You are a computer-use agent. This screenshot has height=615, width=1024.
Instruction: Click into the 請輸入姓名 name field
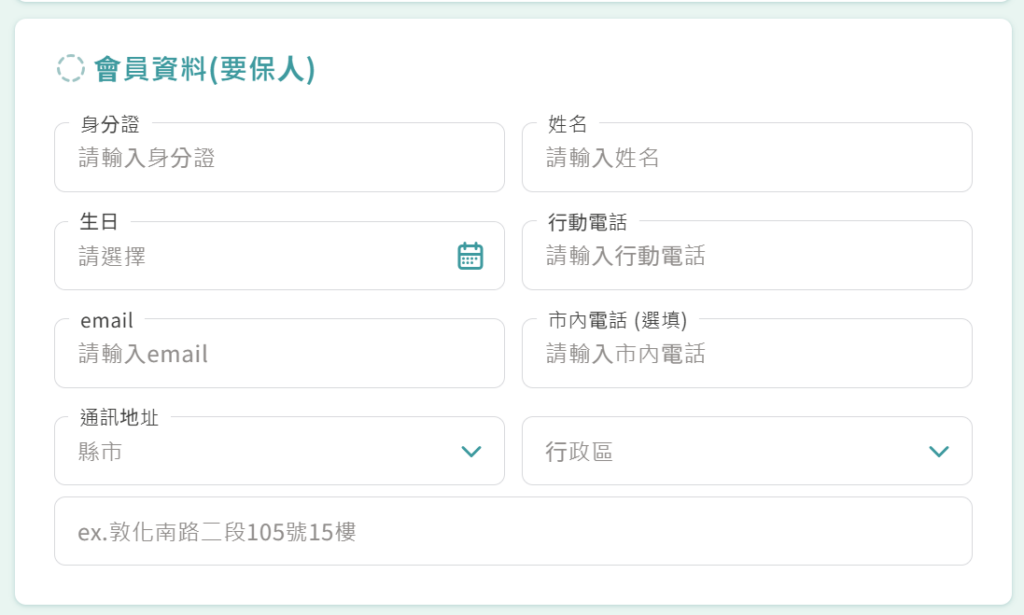tap(746, 158)
